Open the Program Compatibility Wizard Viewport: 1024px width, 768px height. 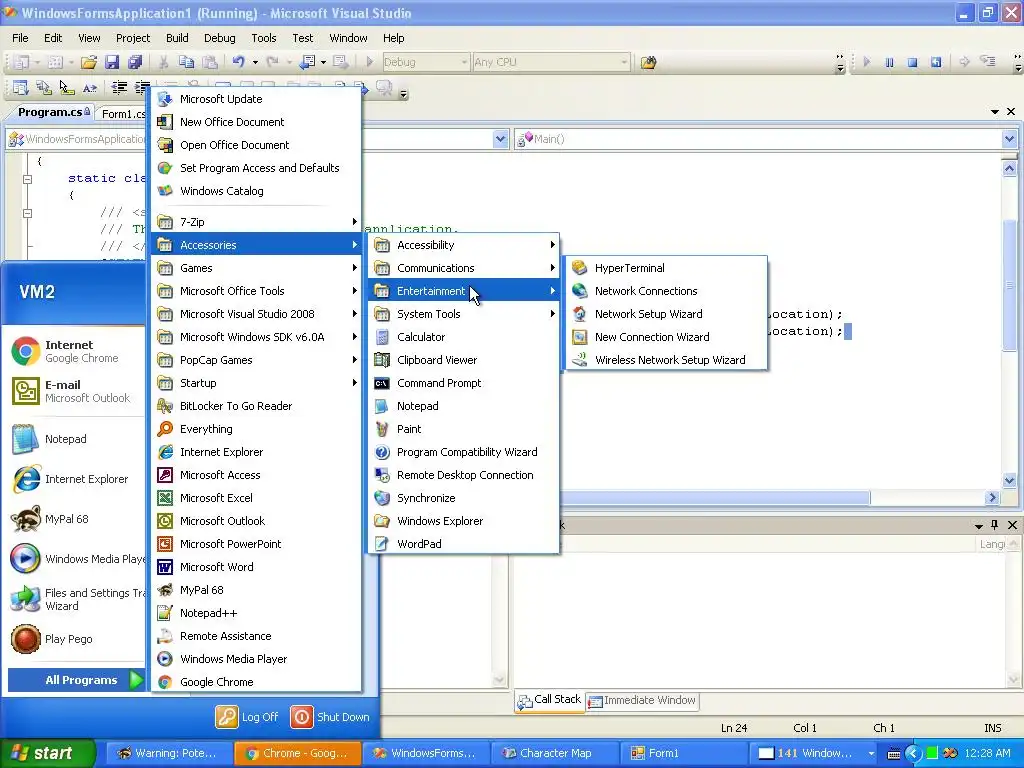[464, 451]
